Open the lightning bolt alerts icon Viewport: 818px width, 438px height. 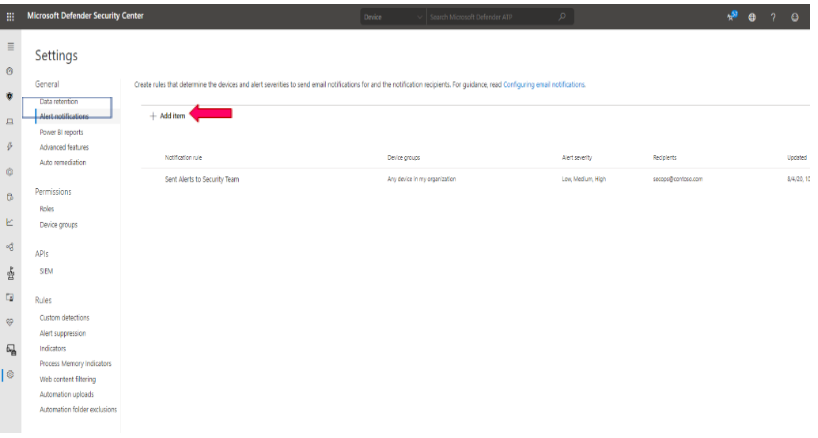pos(10,147)
